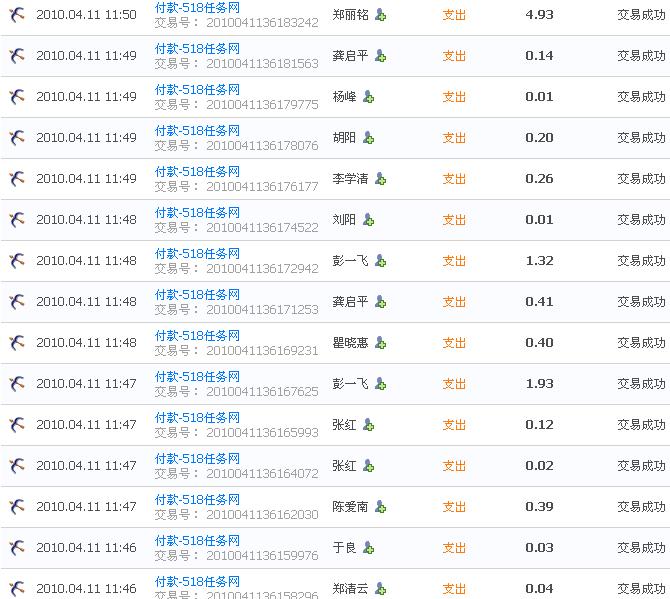670x599 pixels.
Task: Click add-contact icon beside 郑清云
Action: click(381, 589)
